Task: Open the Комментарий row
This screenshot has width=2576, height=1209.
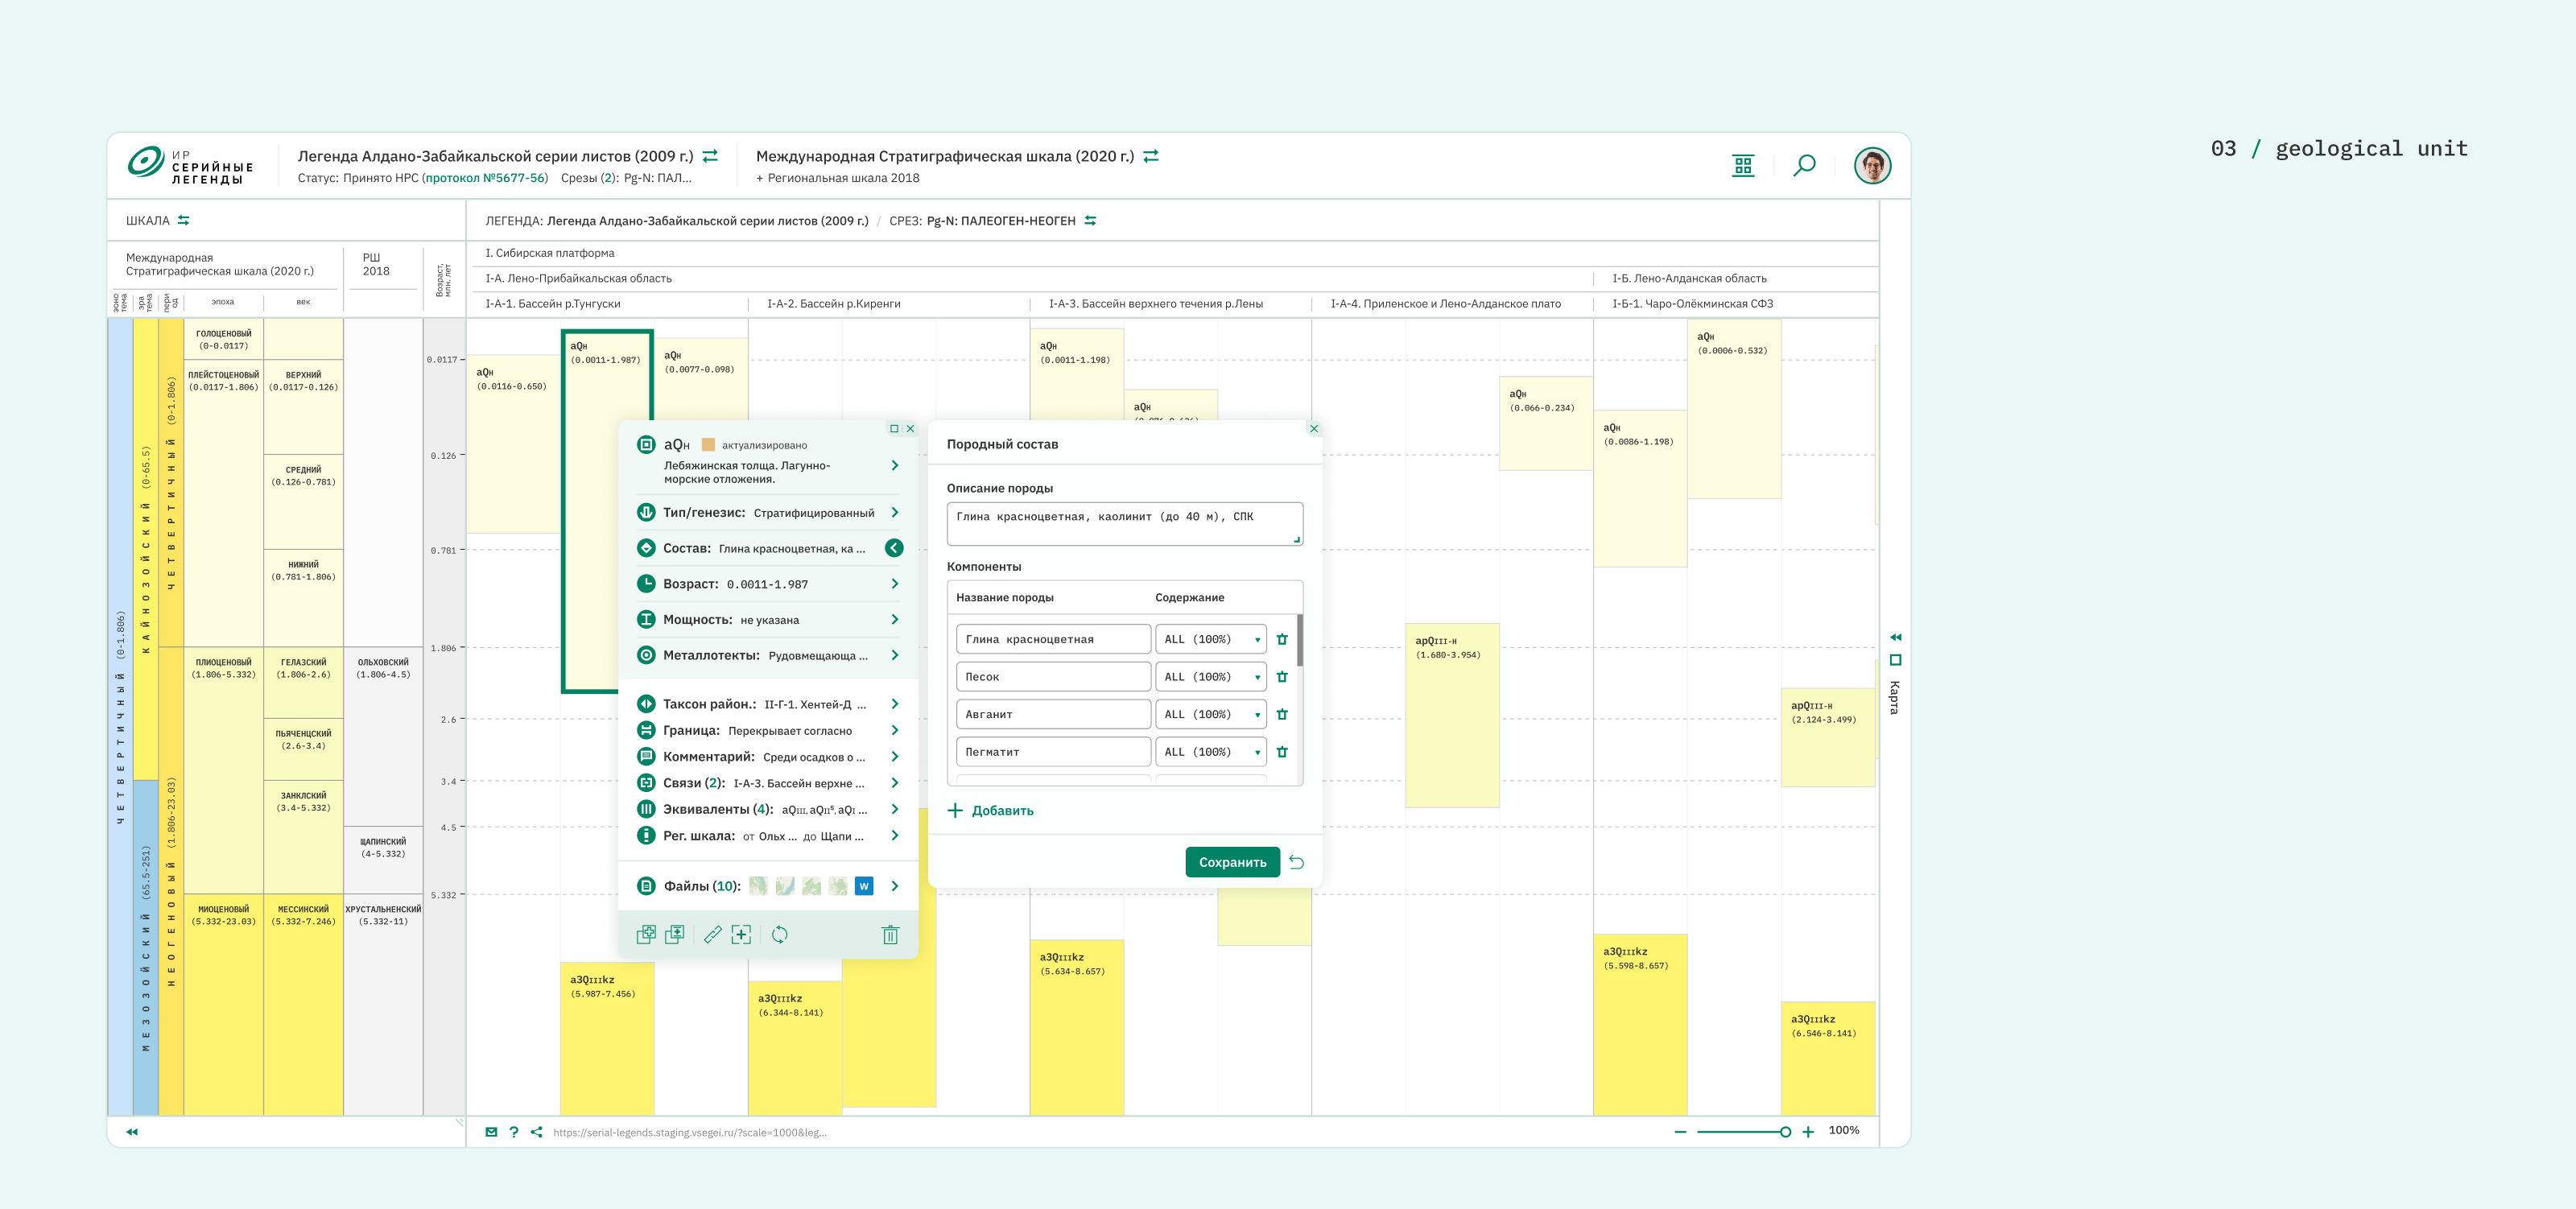Action: (768, 757)
